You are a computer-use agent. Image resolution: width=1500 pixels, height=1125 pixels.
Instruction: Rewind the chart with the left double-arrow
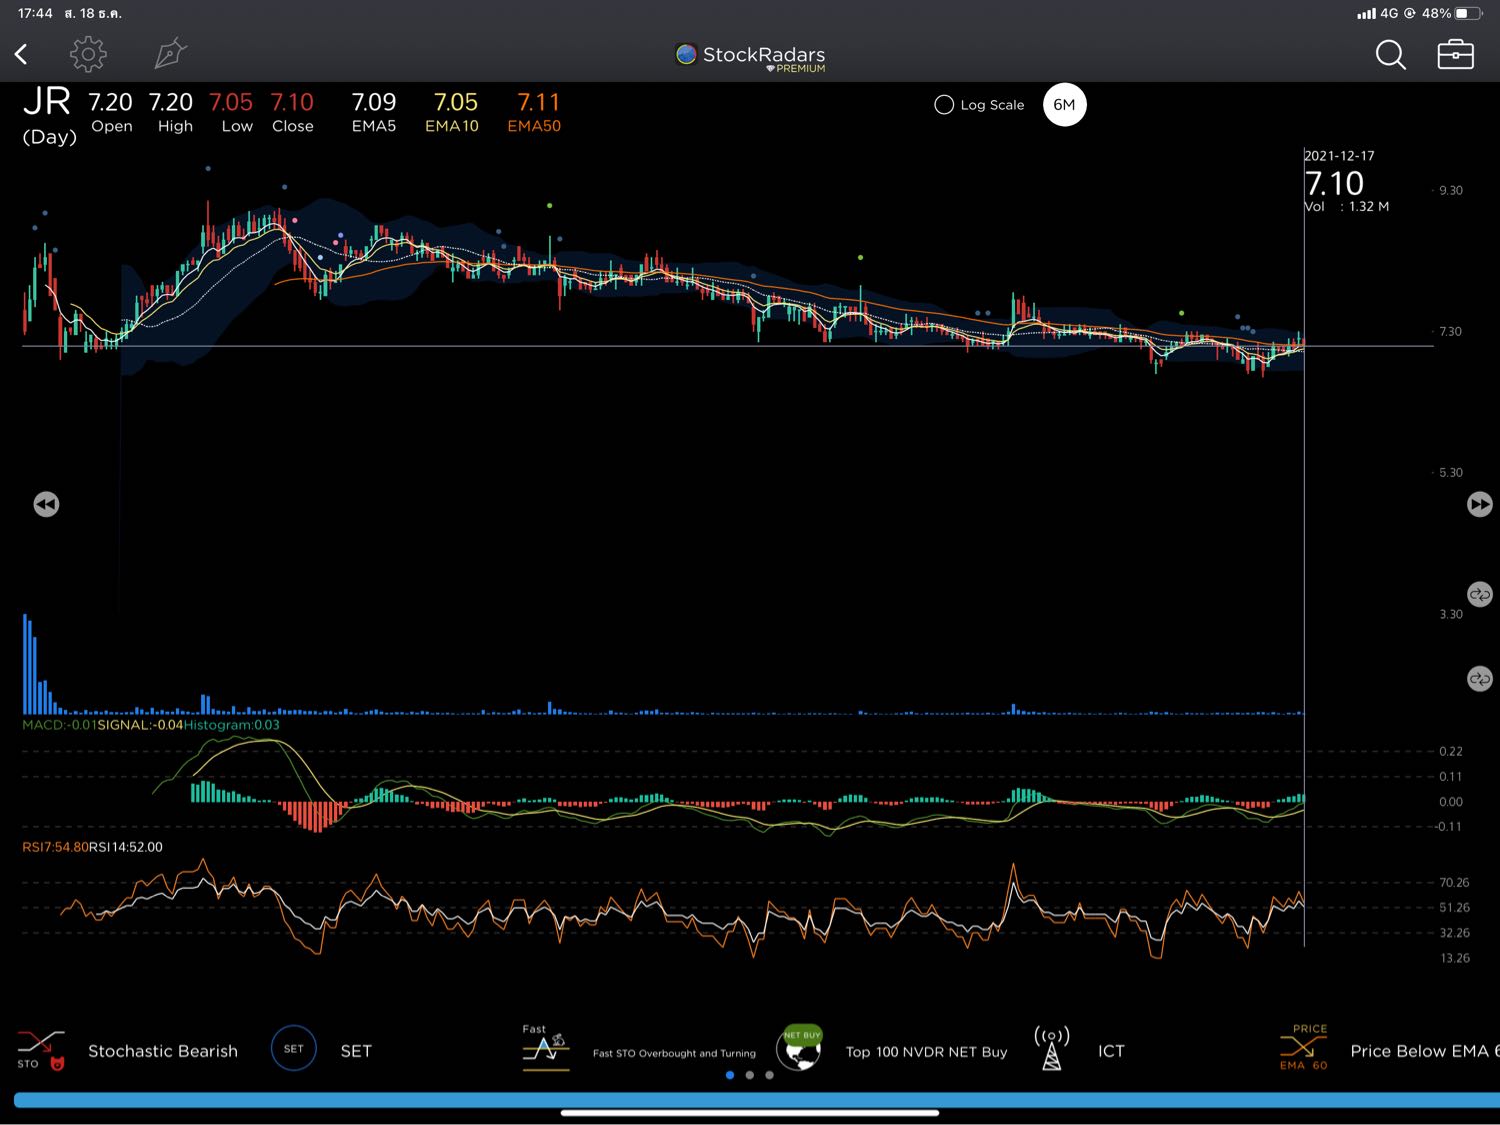pos(46,504)
